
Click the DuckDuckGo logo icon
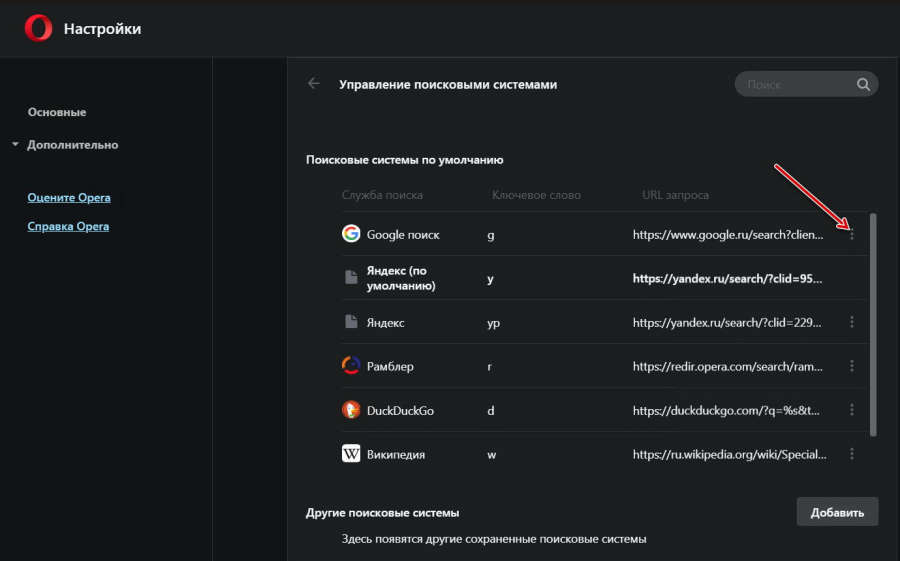click(351, 409)
